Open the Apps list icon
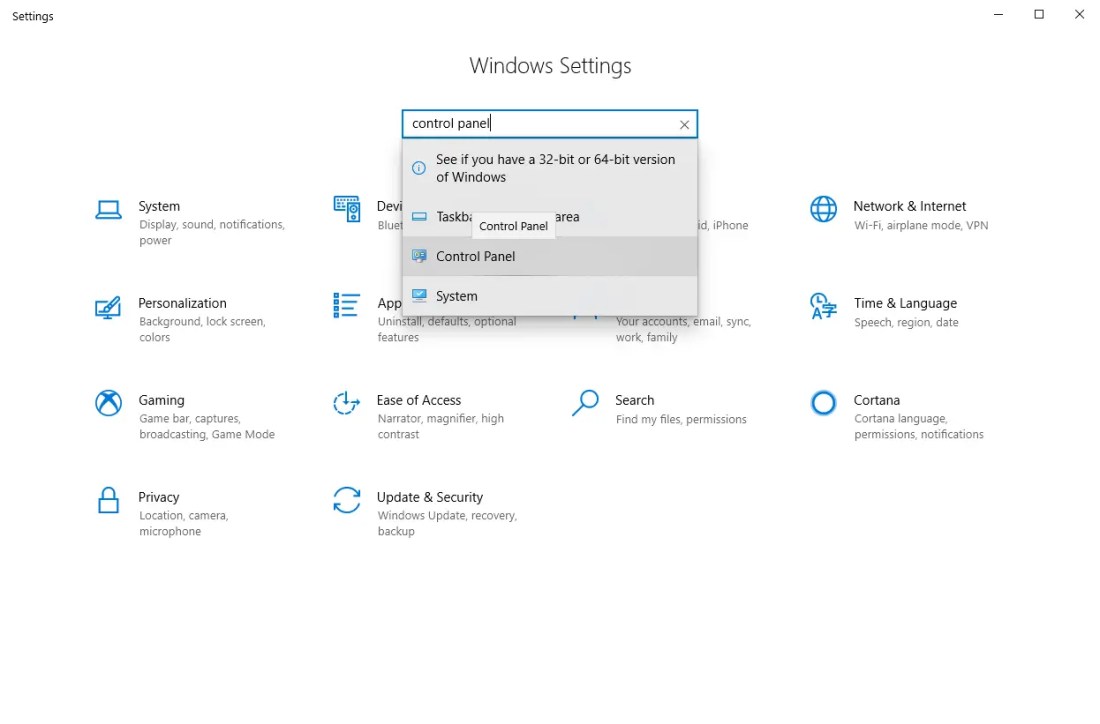 coord(346,305)
